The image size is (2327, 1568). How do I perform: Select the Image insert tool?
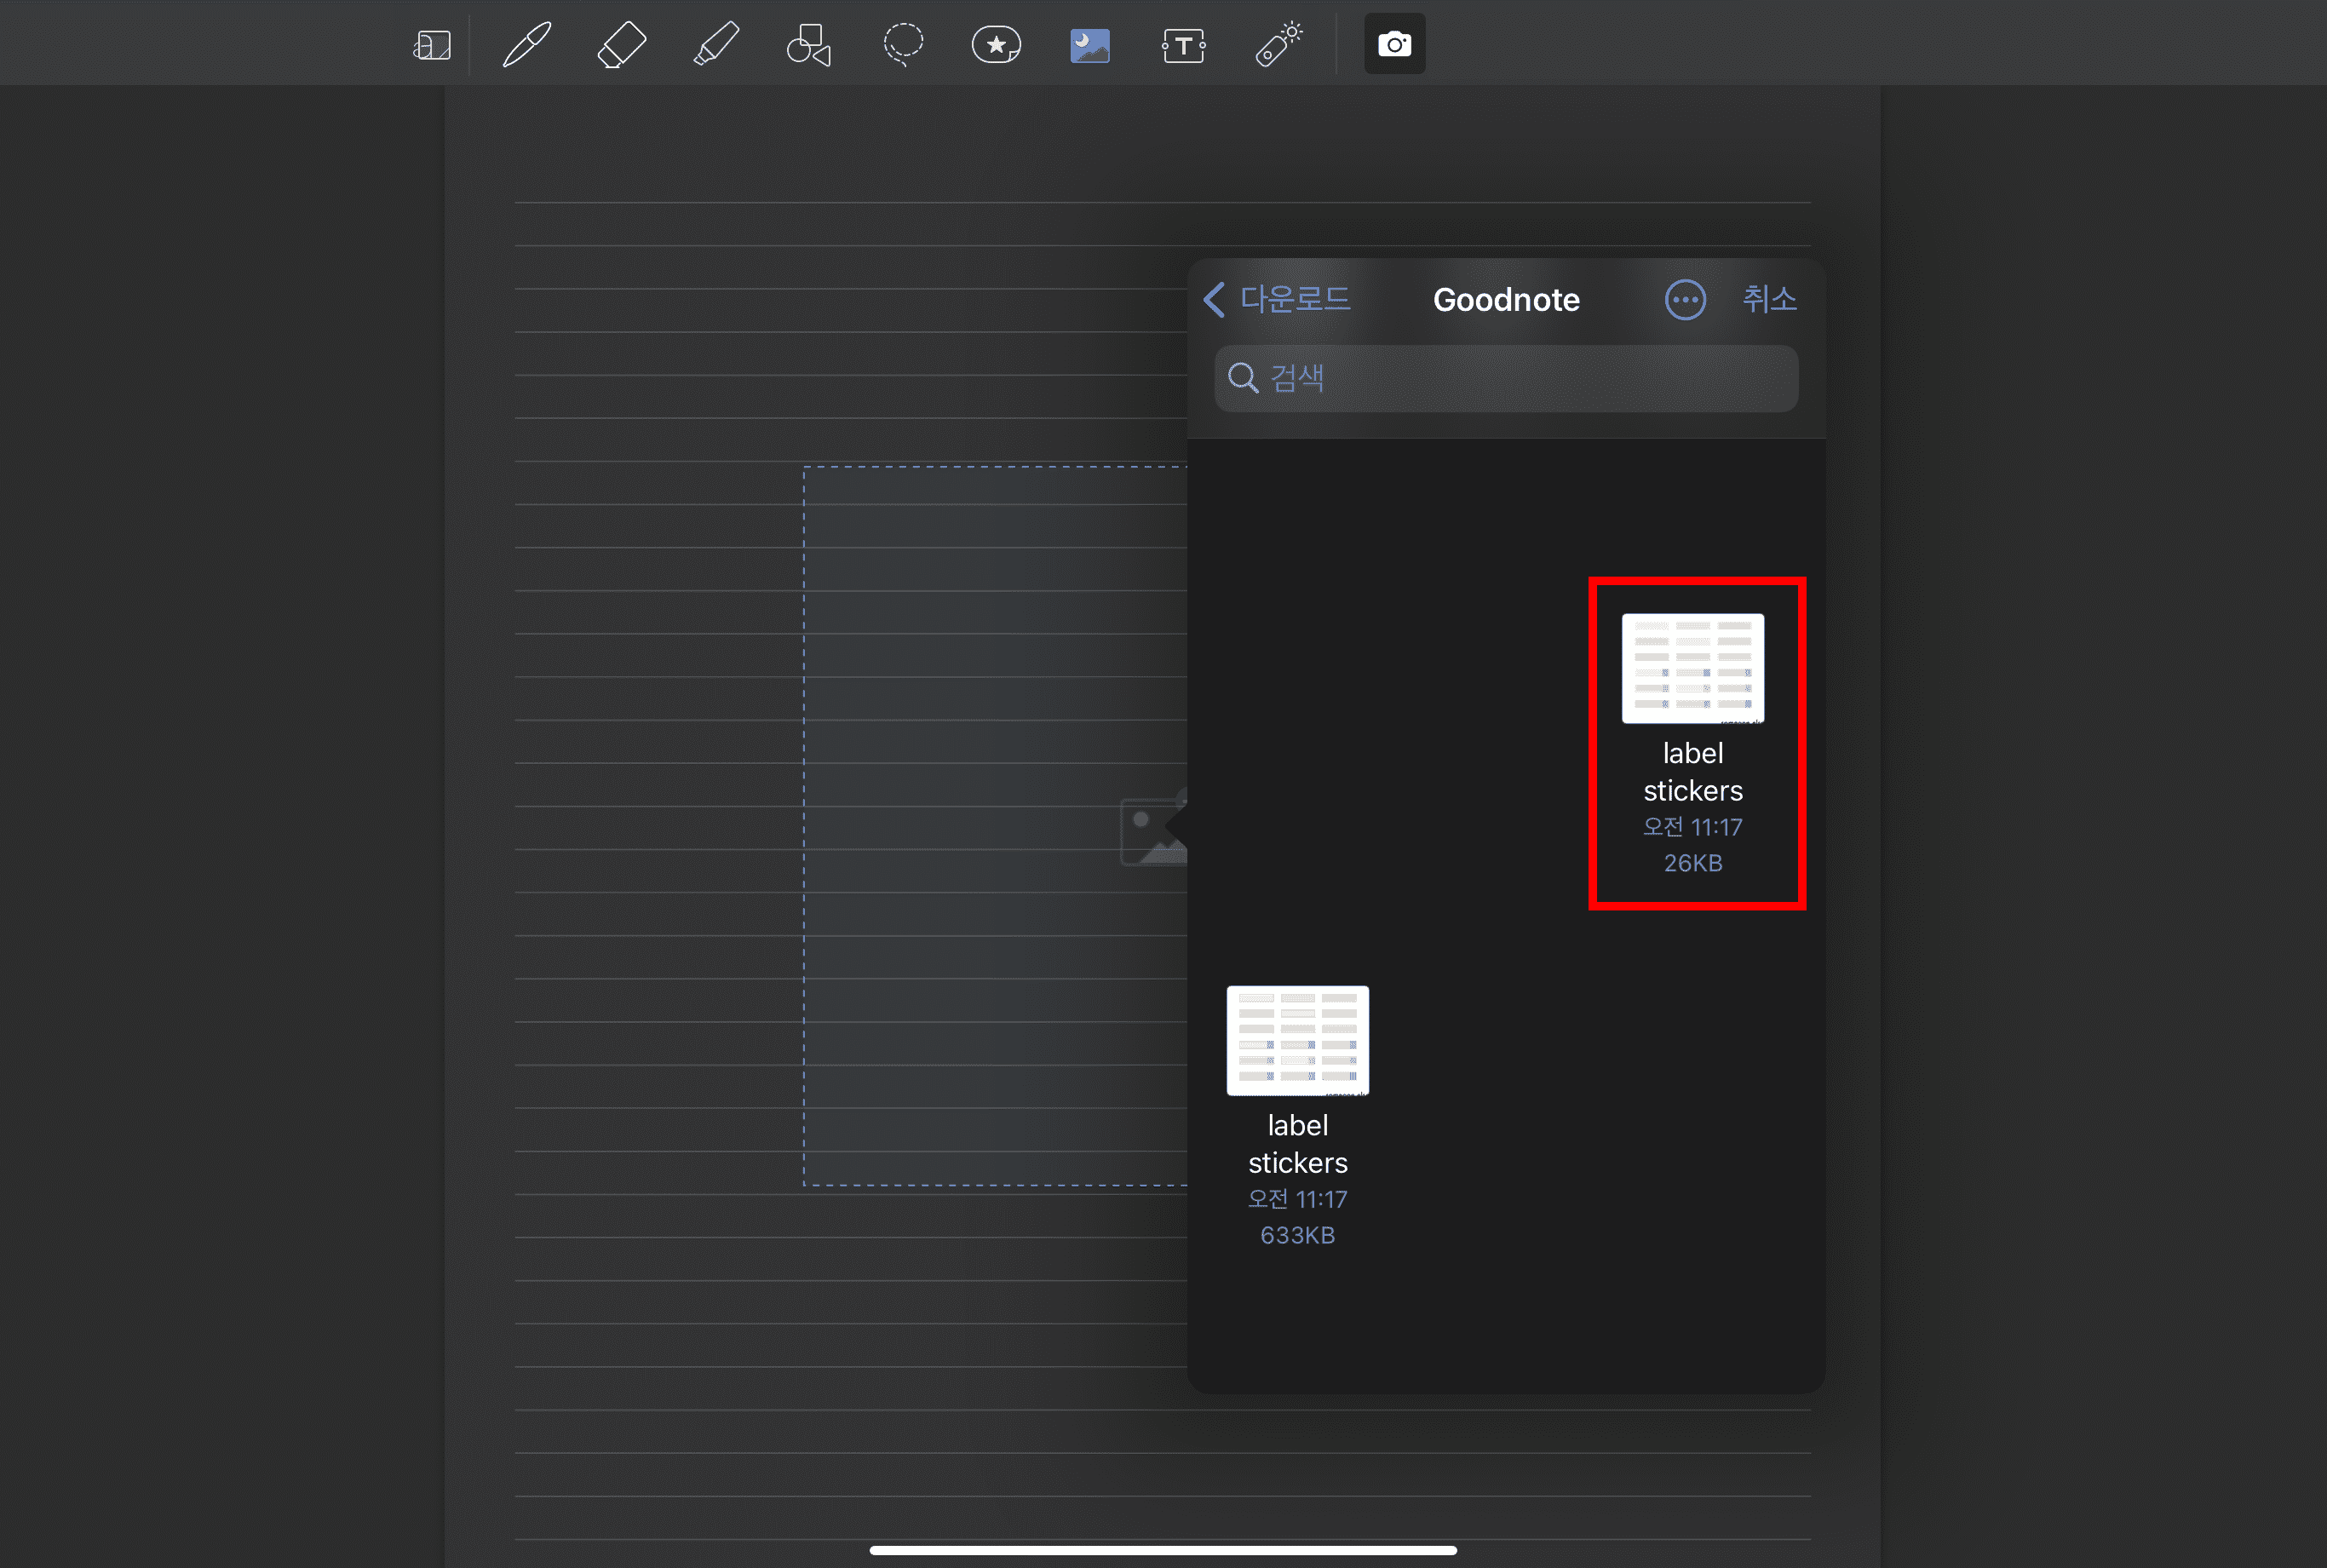[1090, 46]
